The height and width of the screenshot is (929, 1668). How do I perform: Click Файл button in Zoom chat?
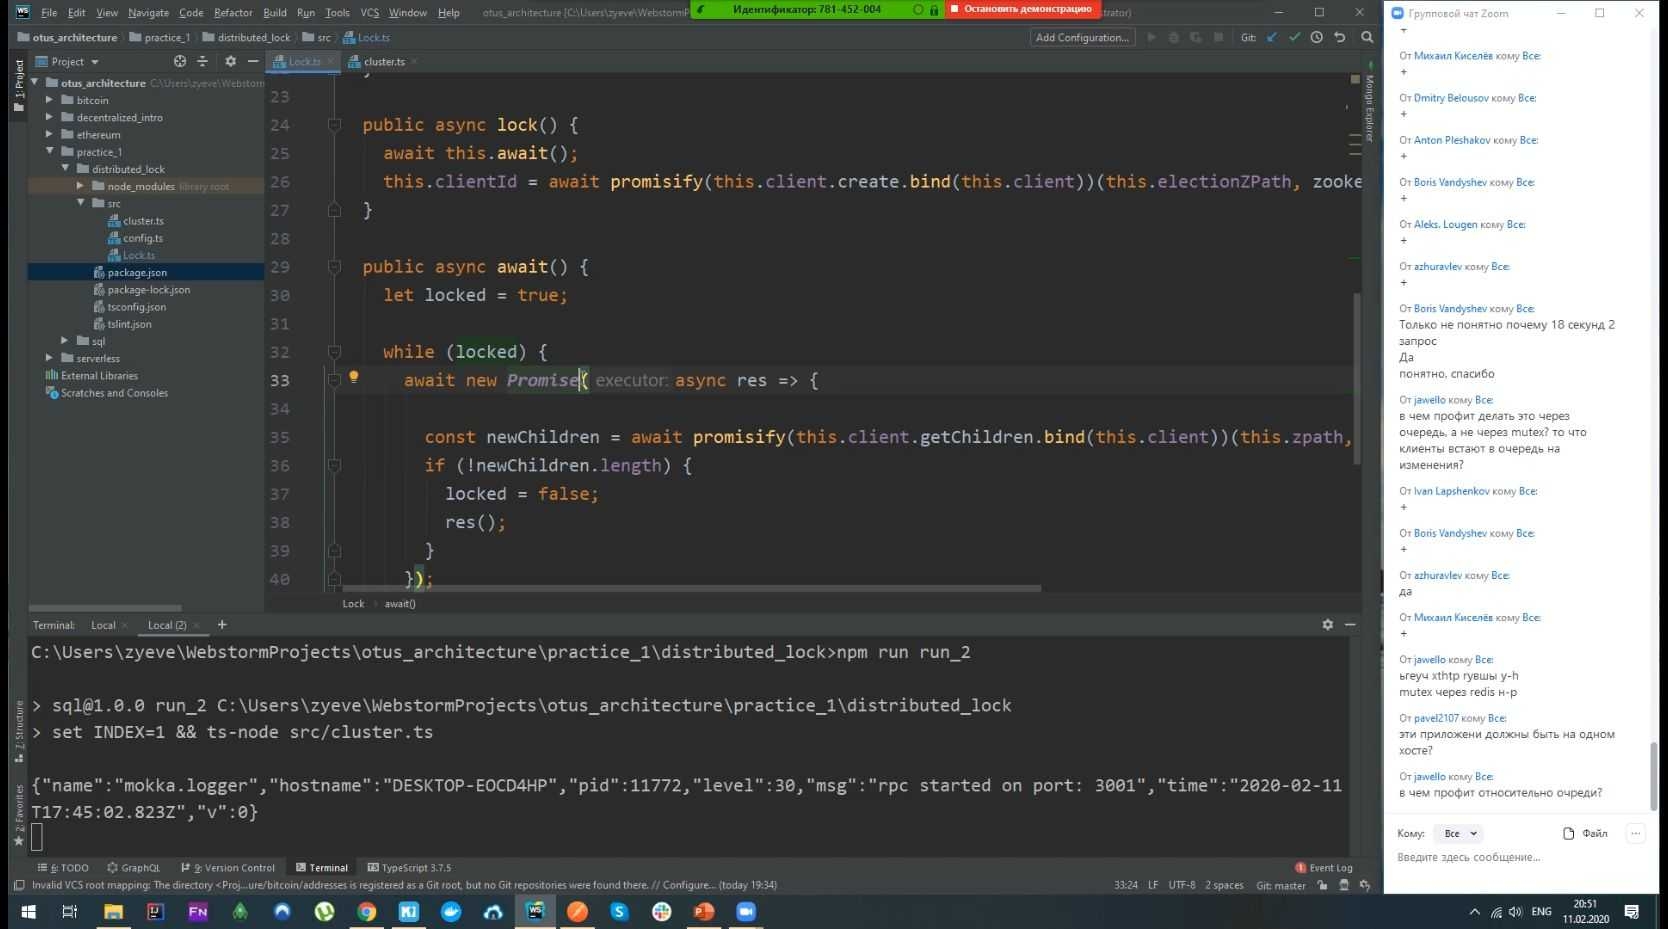click(1586, 833)
